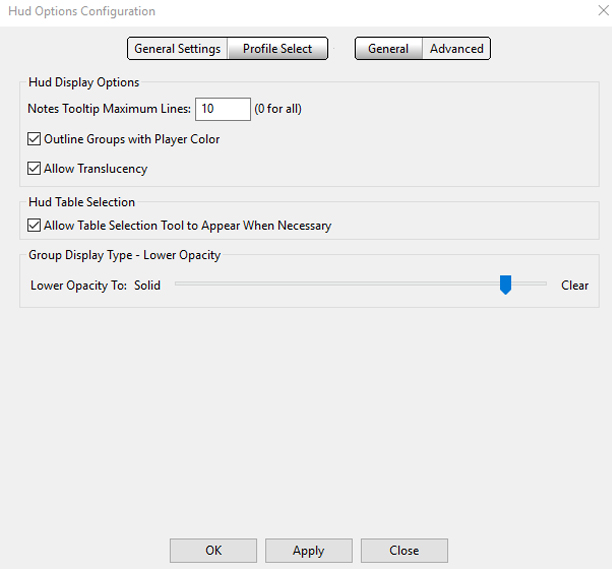
Task: Click the opacity slider track near Solid
Action: (200, 284)
